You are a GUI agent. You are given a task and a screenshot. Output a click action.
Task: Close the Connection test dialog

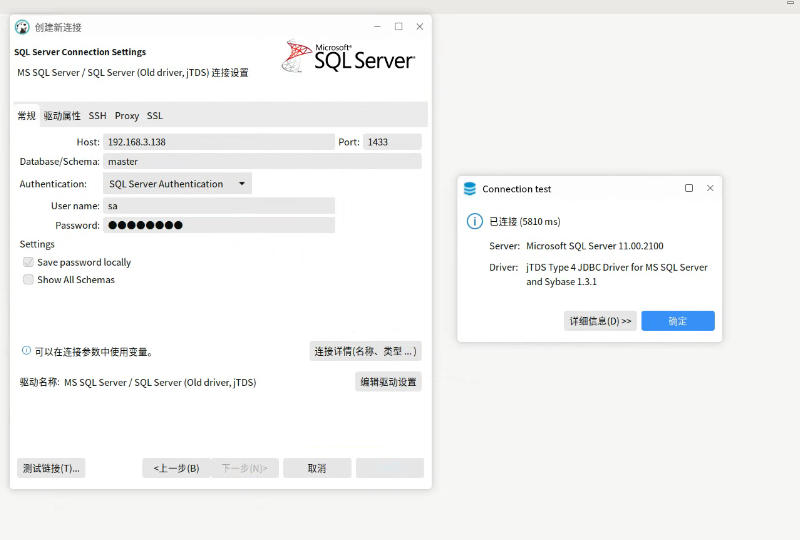[x=710, y=188]
